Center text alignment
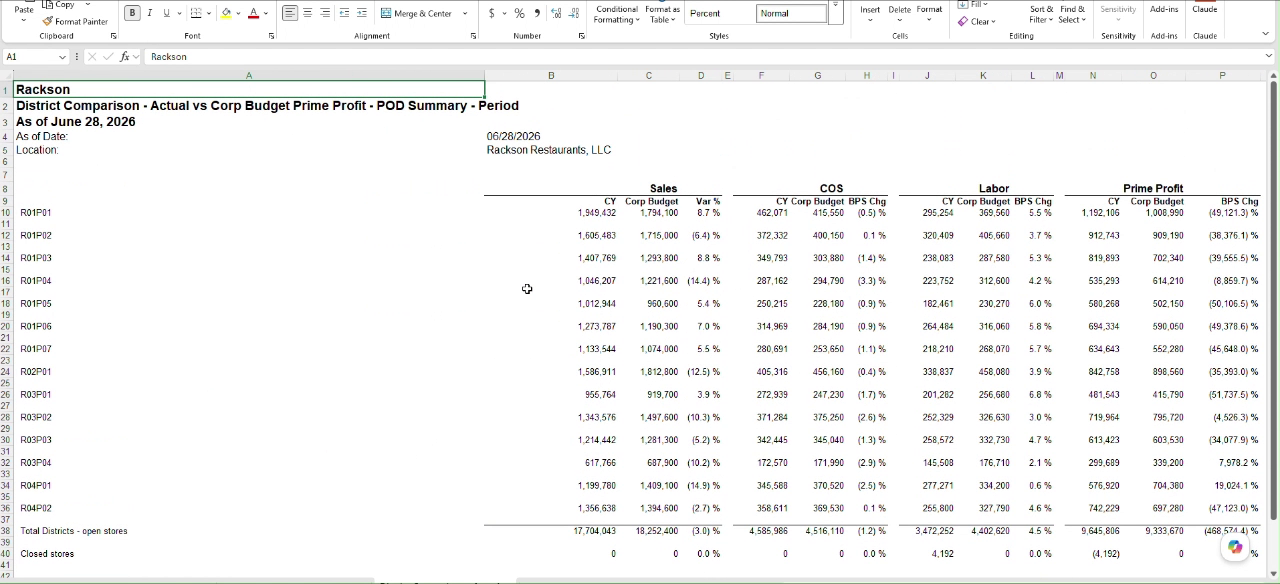This screenshot has height=584, width=1280. 307,13
